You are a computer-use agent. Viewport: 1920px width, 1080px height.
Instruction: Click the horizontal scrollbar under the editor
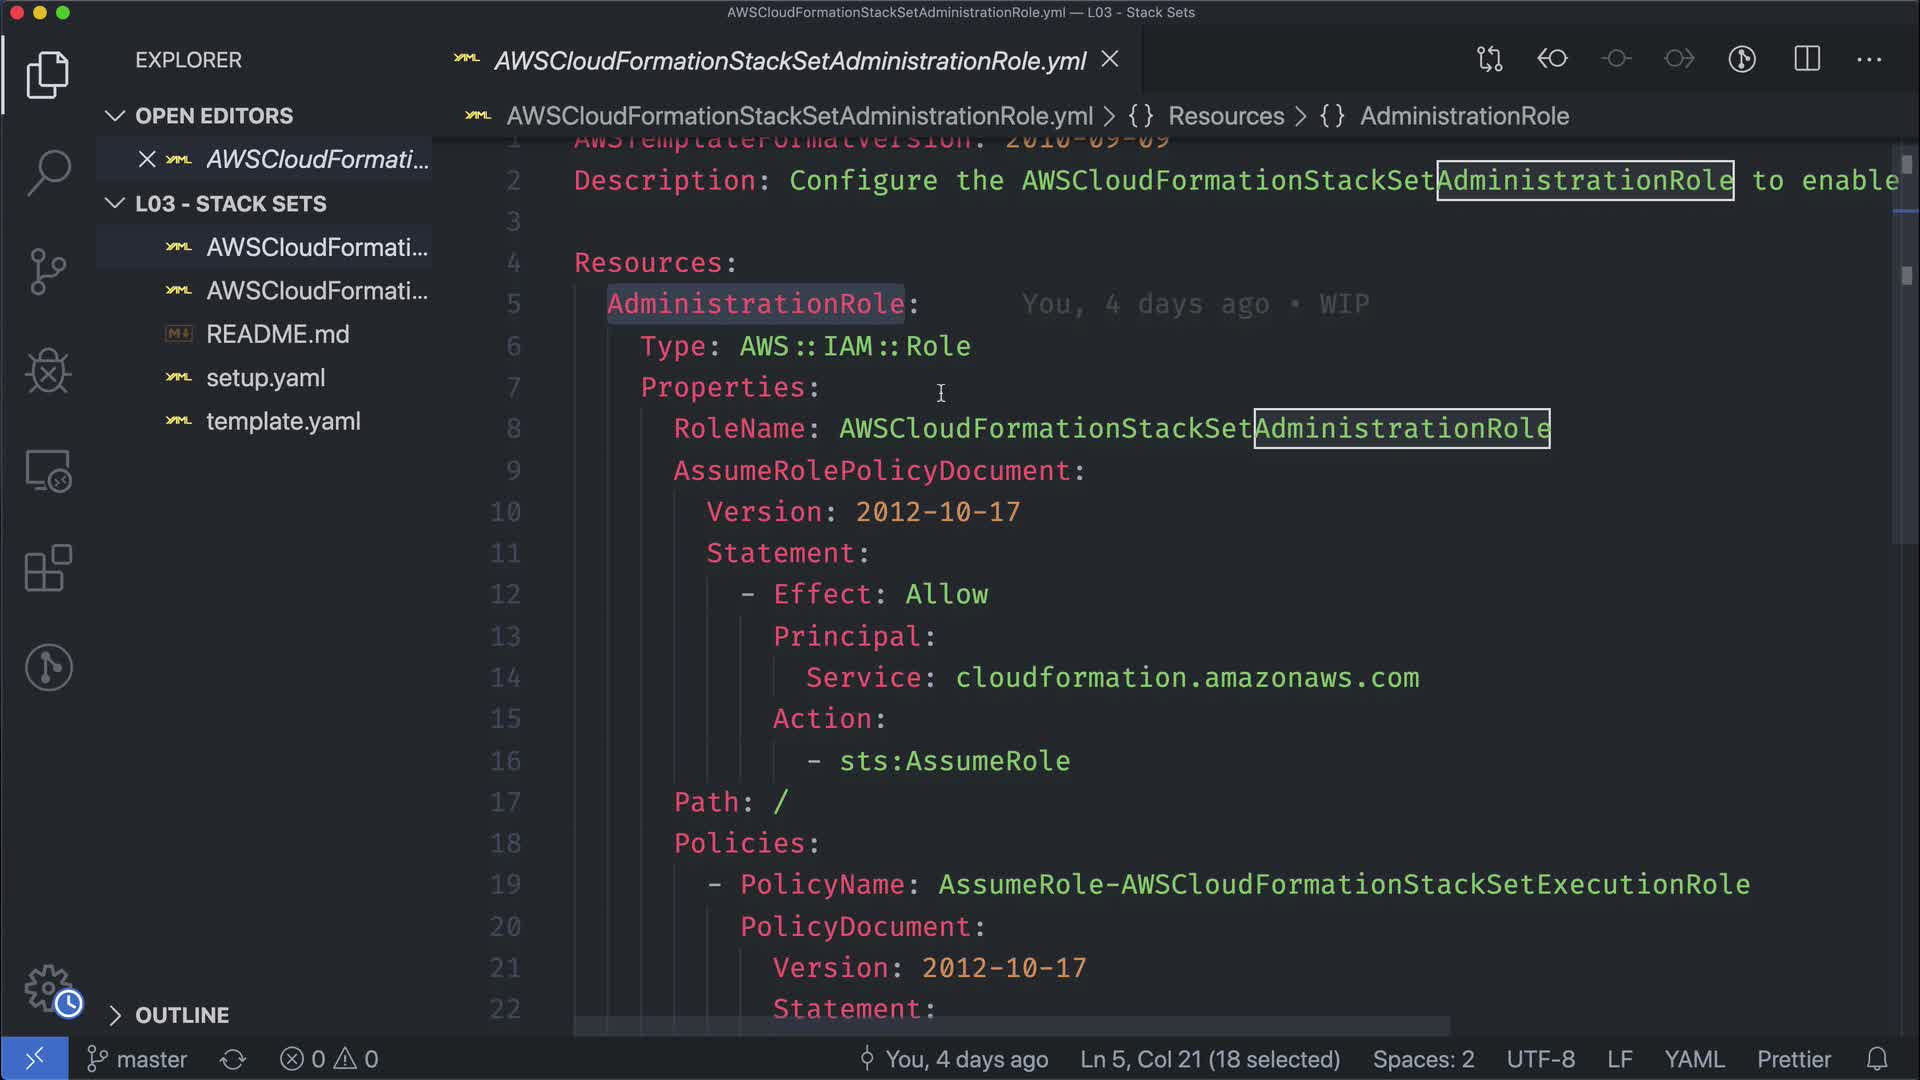[1010, 1026]
